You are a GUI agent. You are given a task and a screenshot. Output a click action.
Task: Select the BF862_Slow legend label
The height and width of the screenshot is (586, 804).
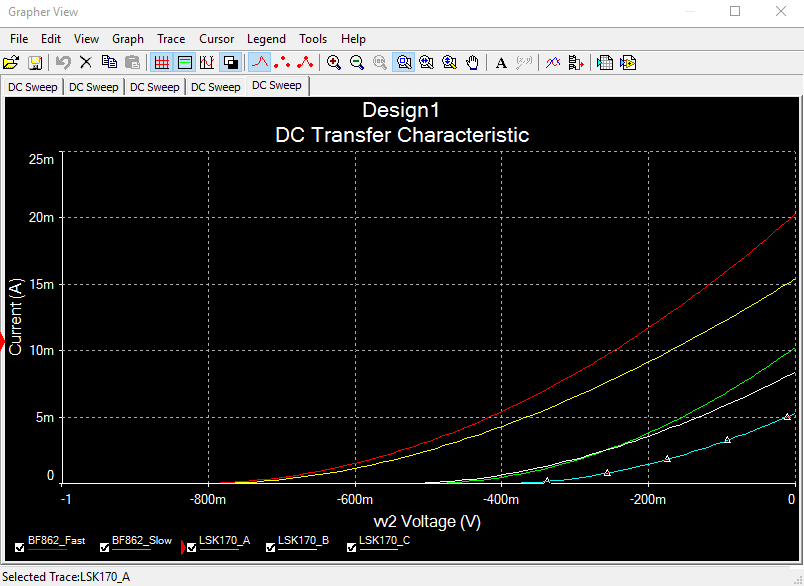click(142, 540)
